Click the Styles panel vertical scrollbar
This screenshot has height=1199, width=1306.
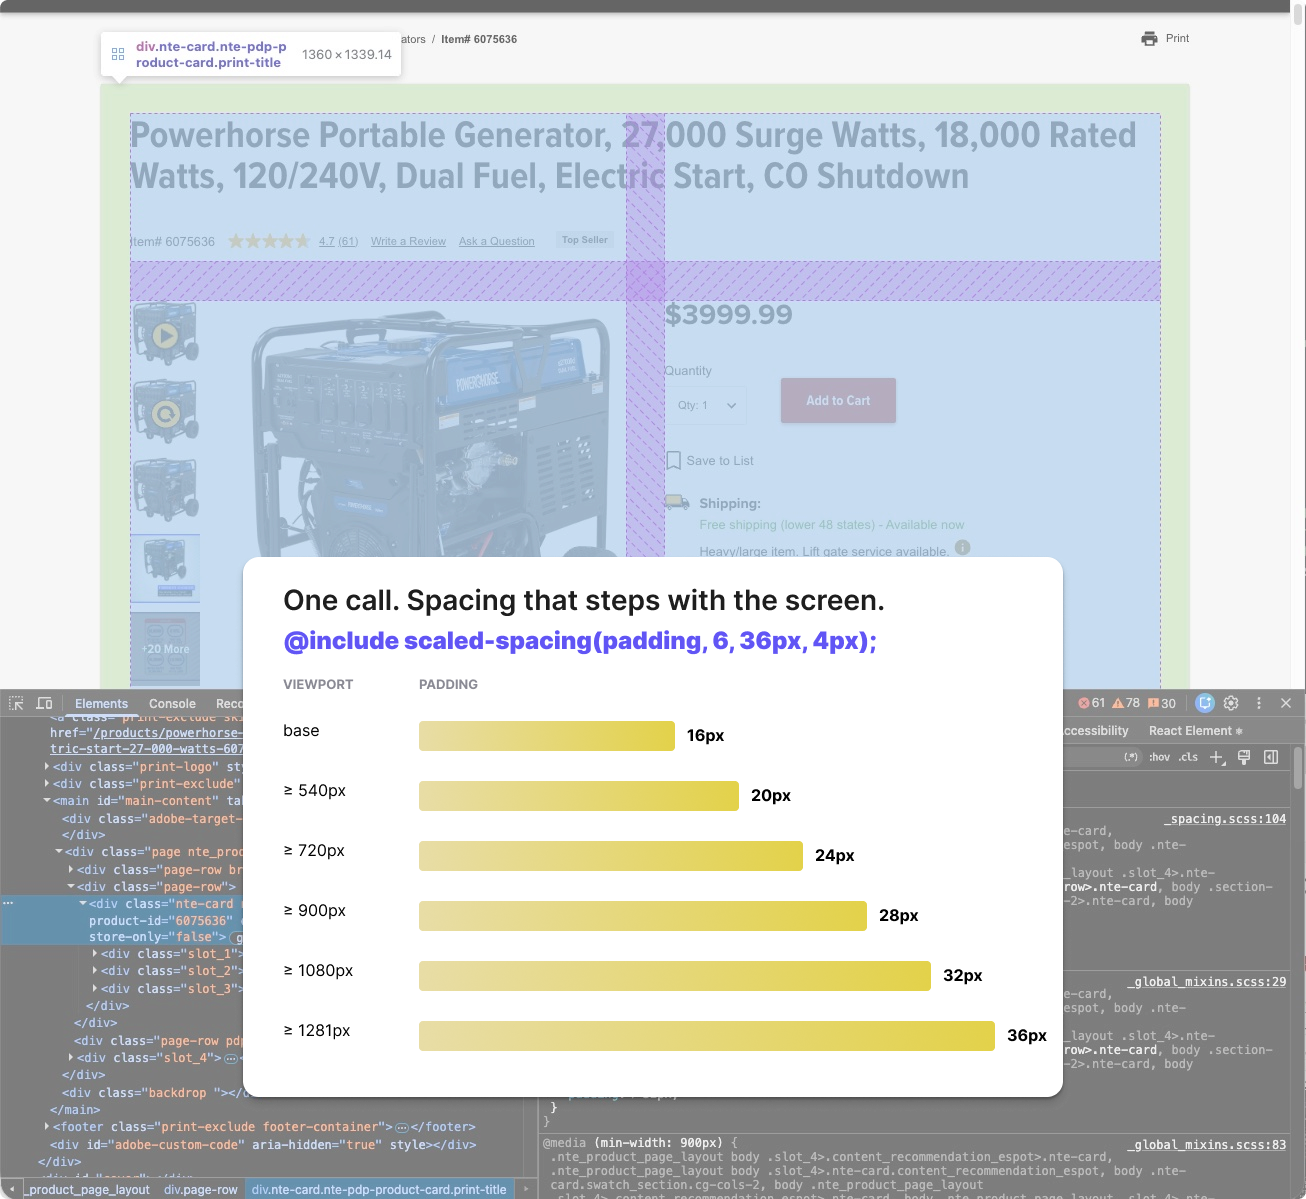1298,767
